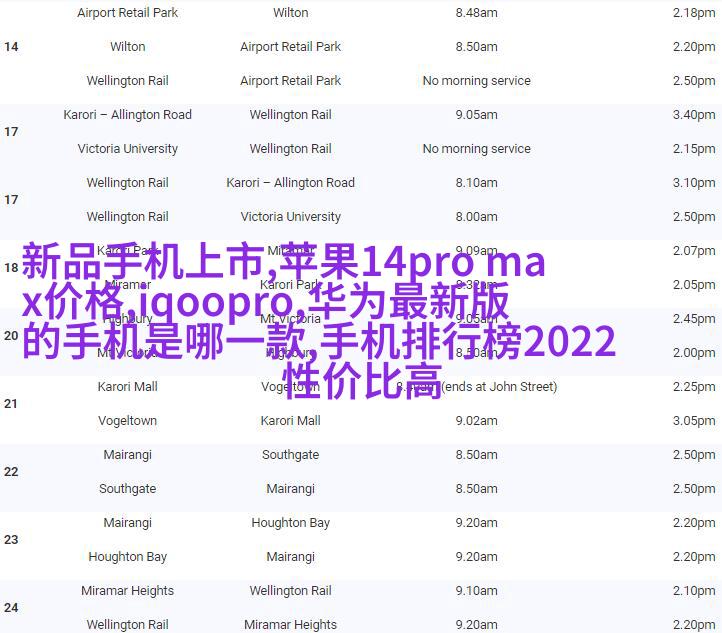
Task: Click route number 23
Action: [11, 540]
